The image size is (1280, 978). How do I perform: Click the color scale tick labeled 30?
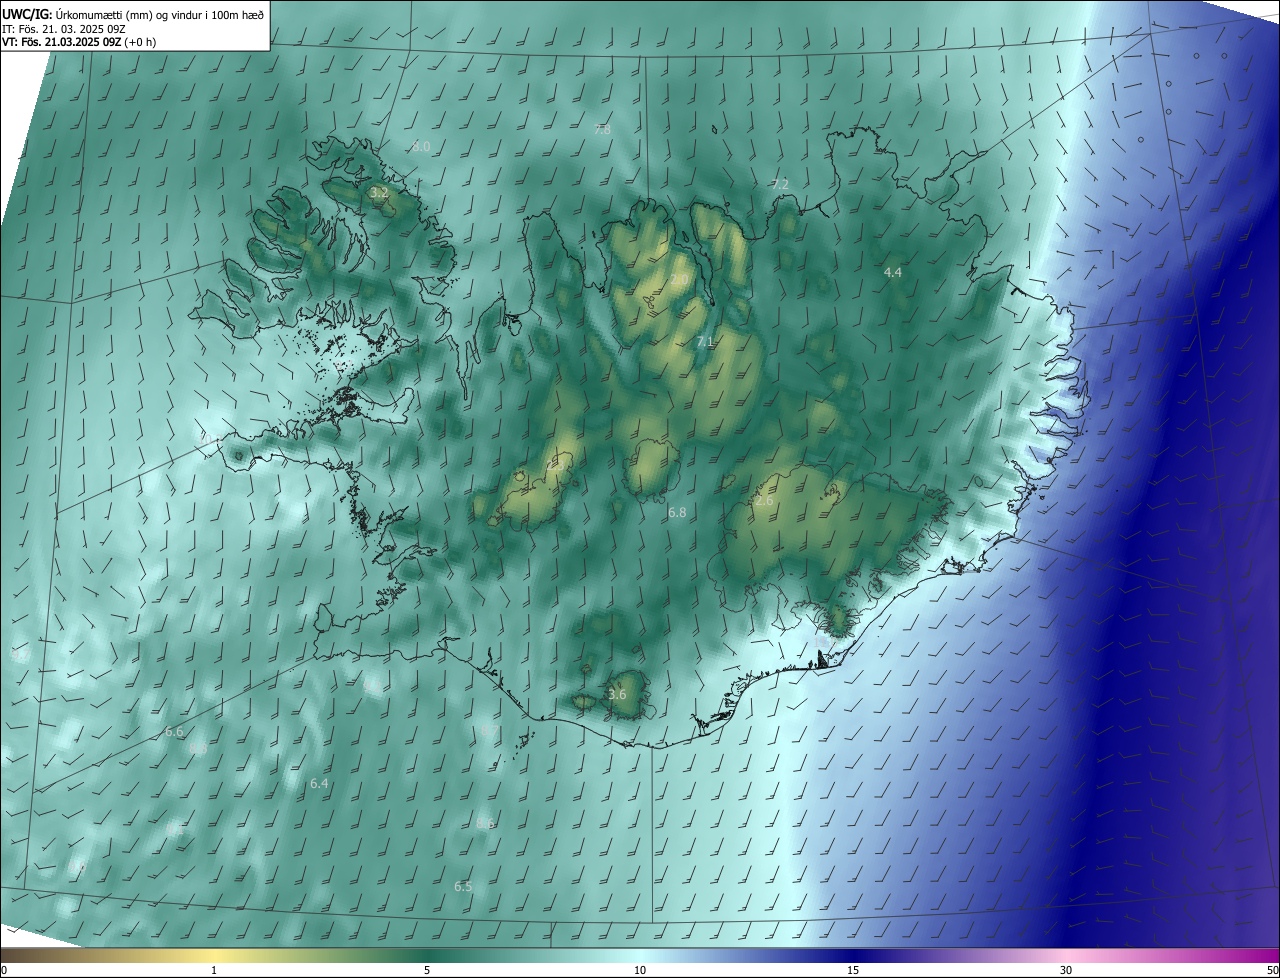tap(1066, 970)
